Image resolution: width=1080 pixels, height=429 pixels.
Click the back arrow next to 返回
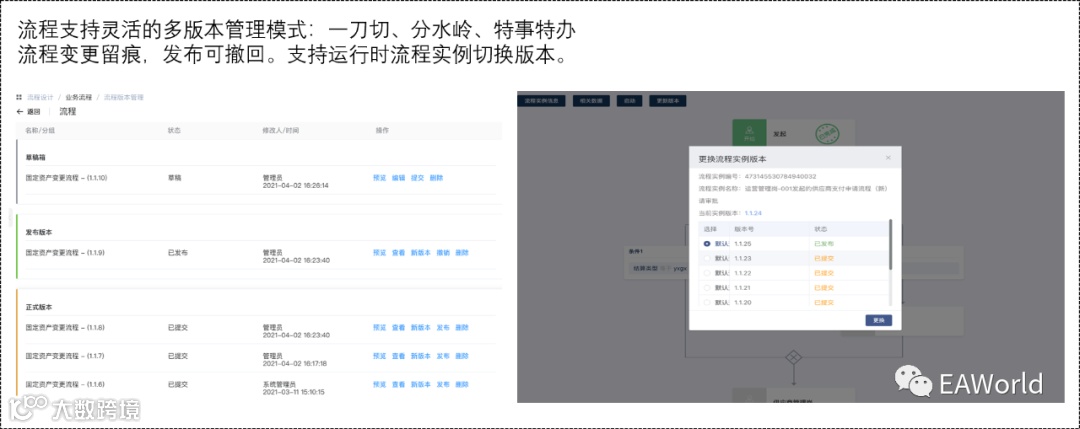(x=20, y=111)
